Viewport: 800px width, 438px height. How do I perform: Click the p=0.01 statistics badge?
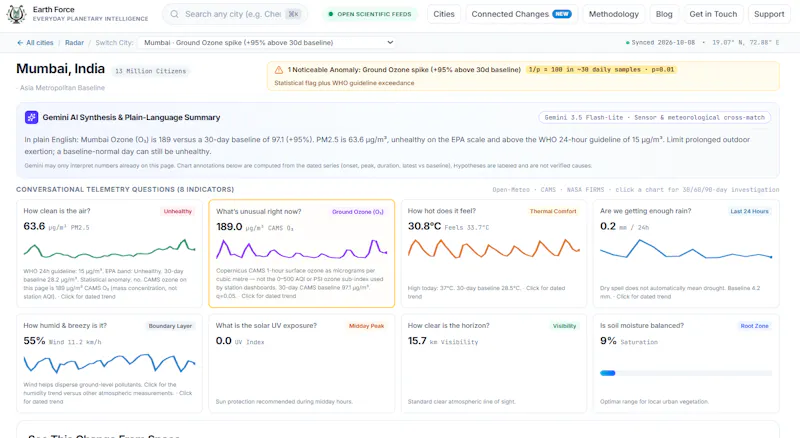point(602,70)
